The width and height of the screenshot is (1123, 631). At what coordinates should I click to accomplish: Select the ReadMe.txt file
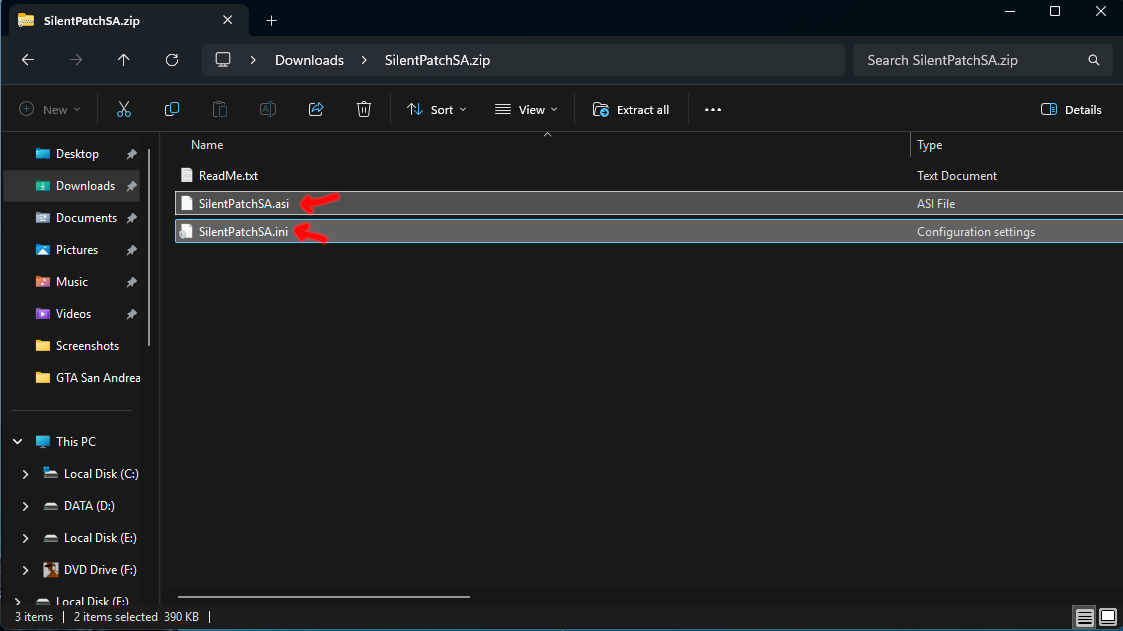[228, 175]
